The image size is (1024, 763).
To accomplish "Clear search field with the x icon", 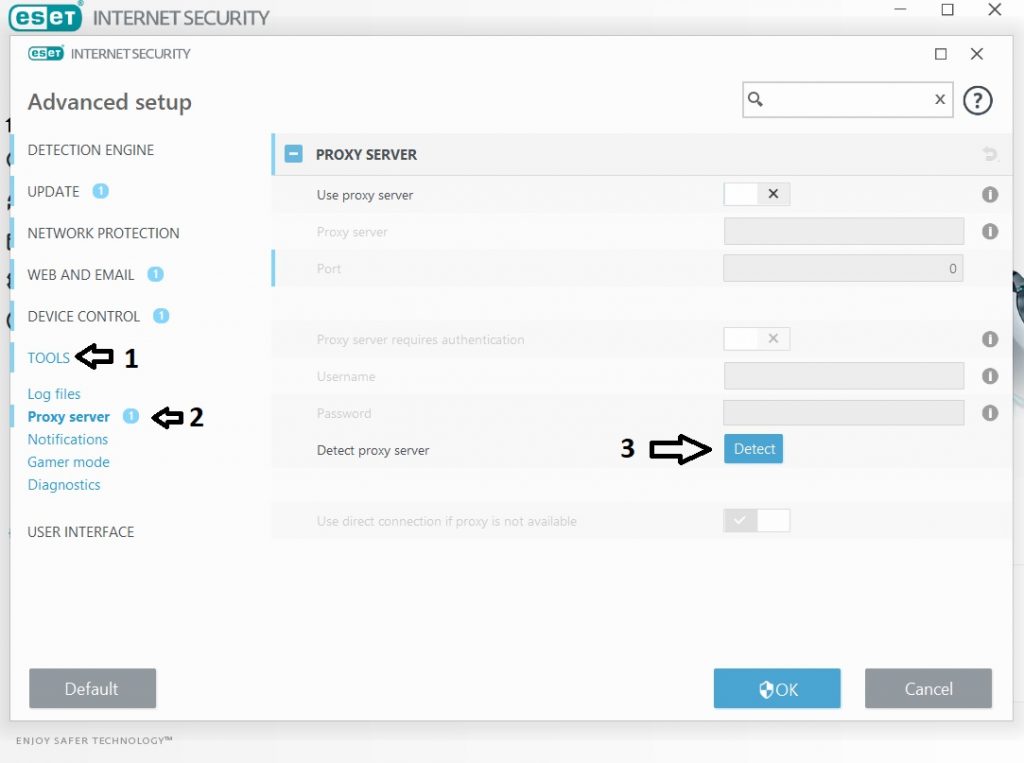I will coord(940,99).
